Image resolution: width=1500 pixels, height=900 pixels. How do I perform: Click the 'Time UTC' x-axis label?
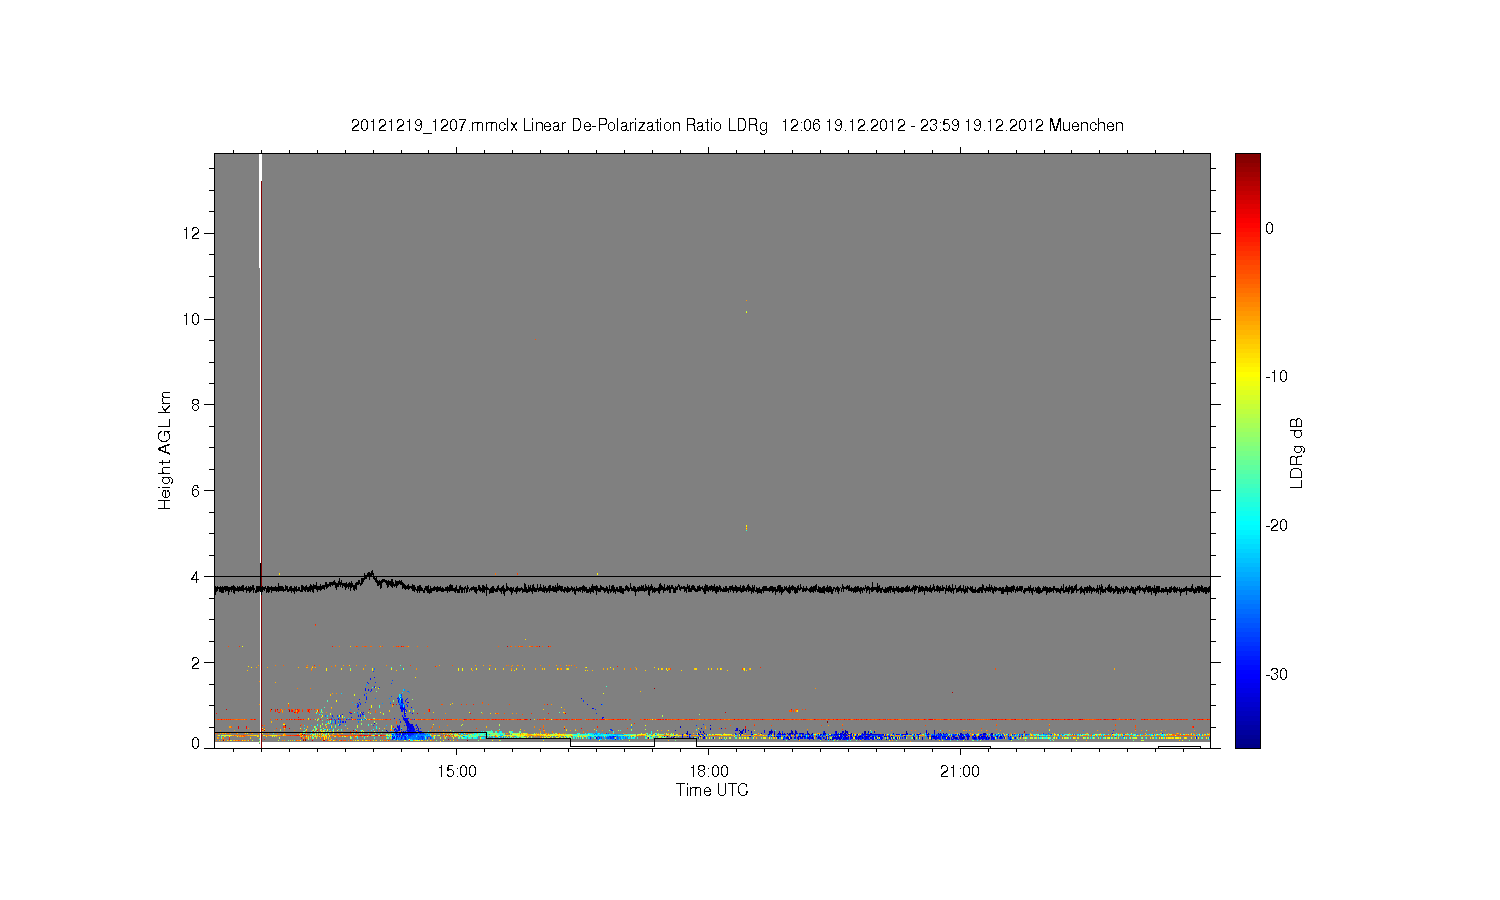click(712, 790)
